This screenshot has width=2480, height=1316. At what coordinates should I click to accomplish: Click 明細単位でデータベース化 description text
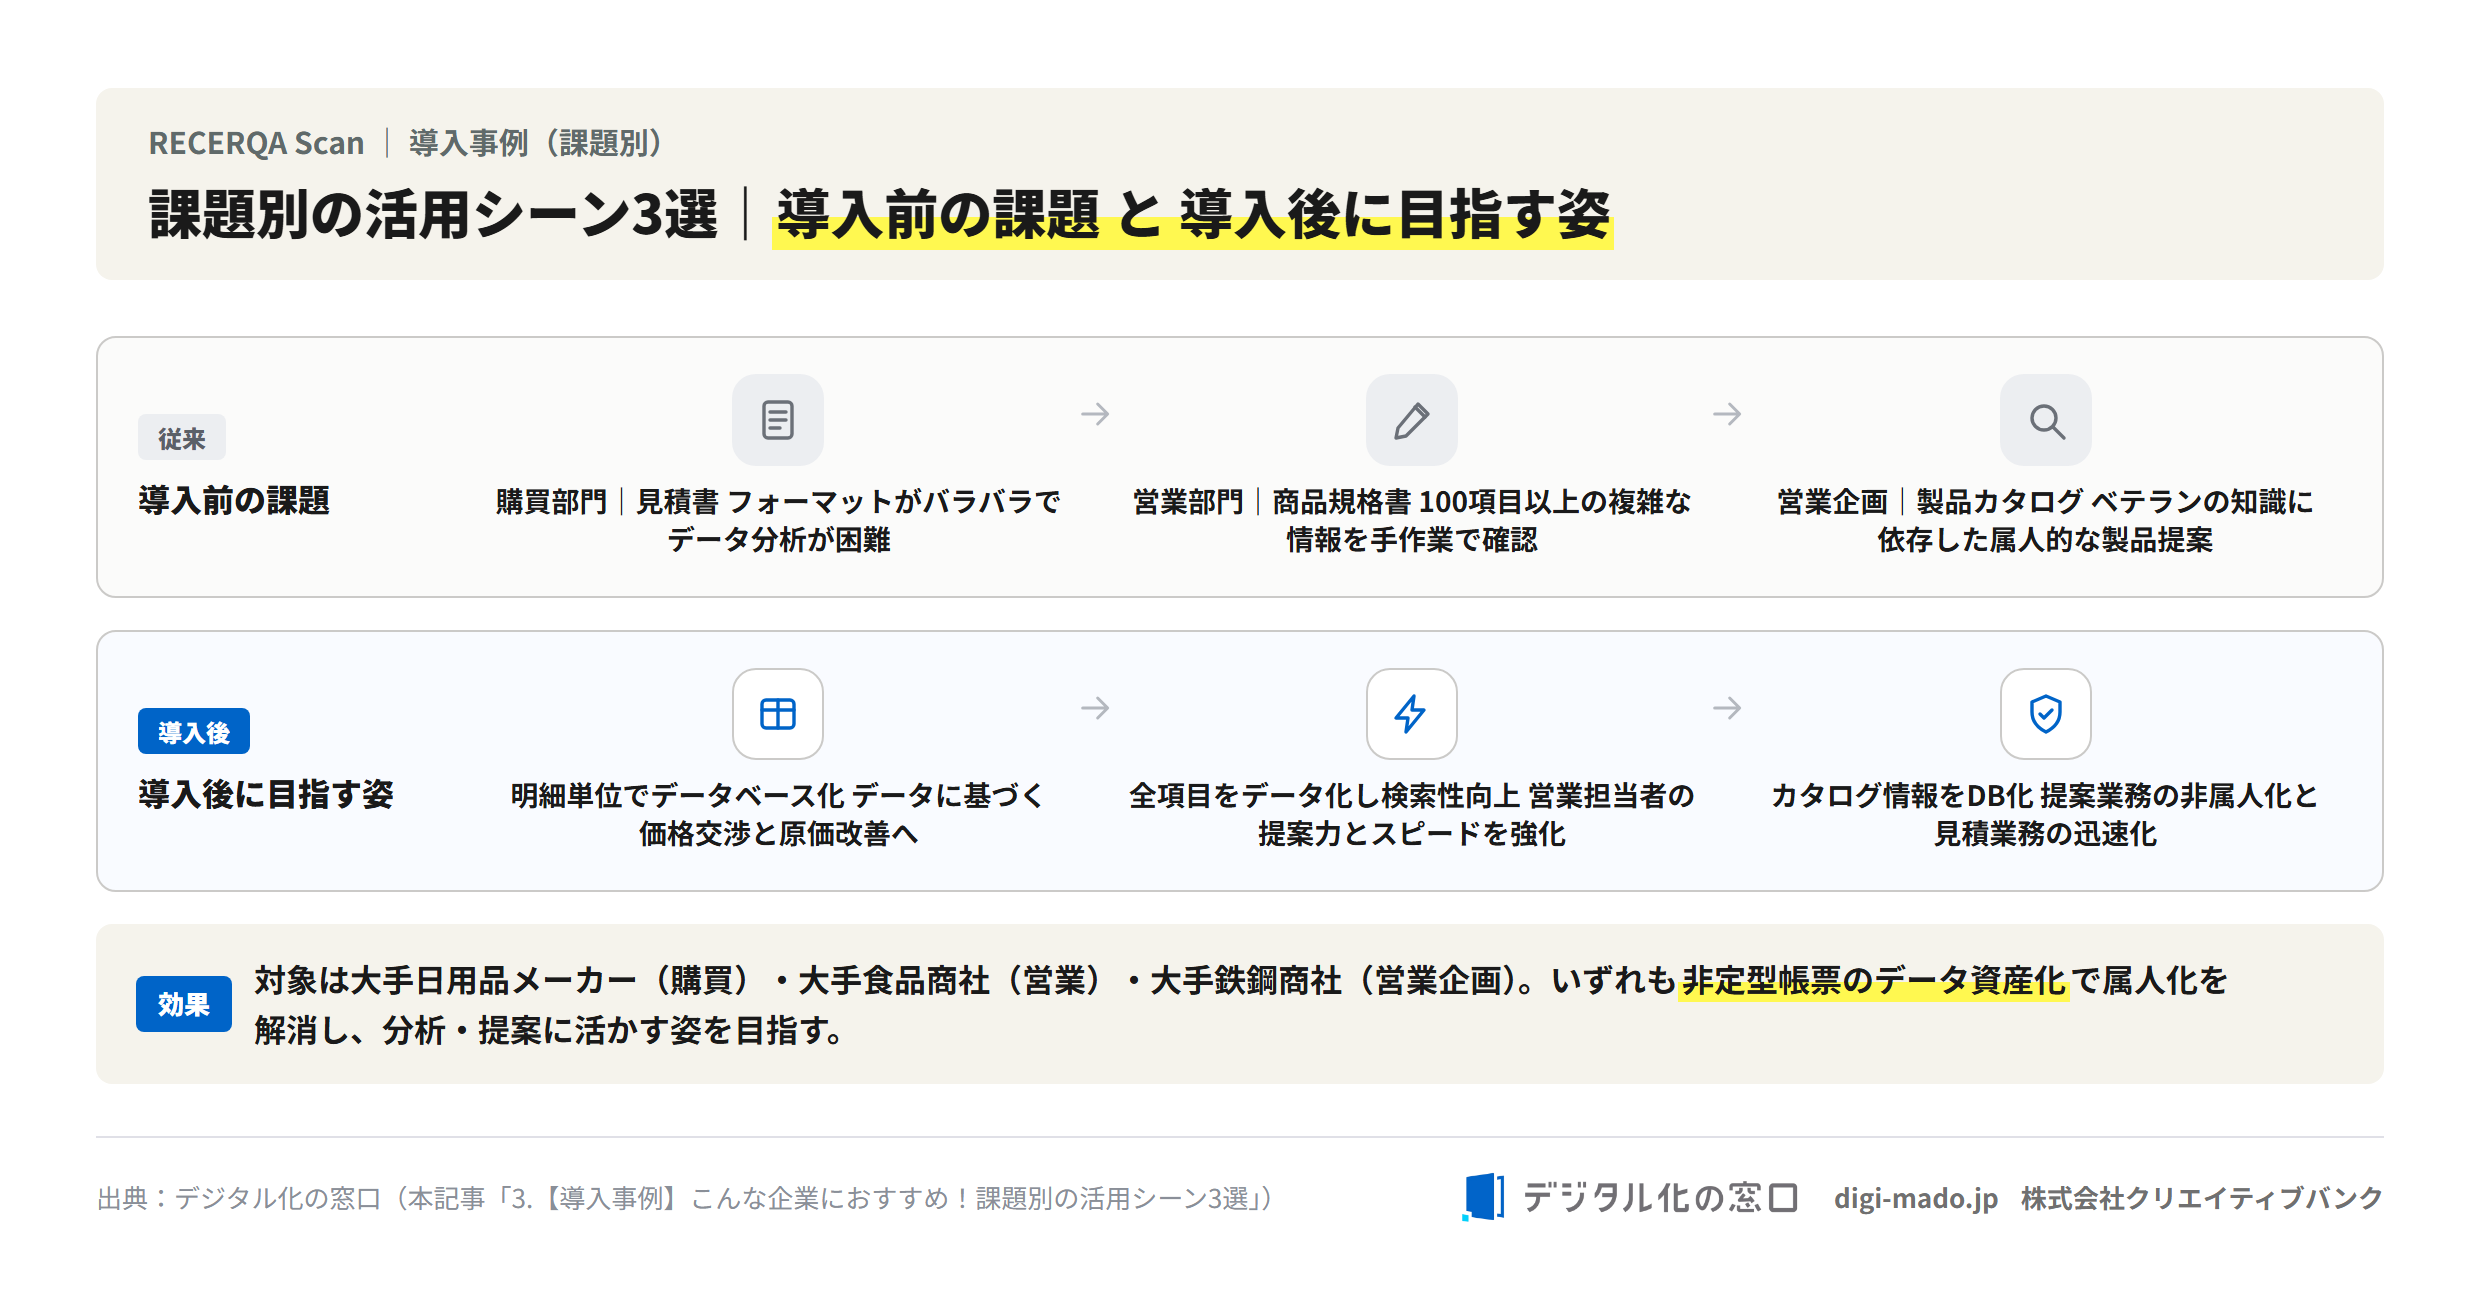coord(778,814)
